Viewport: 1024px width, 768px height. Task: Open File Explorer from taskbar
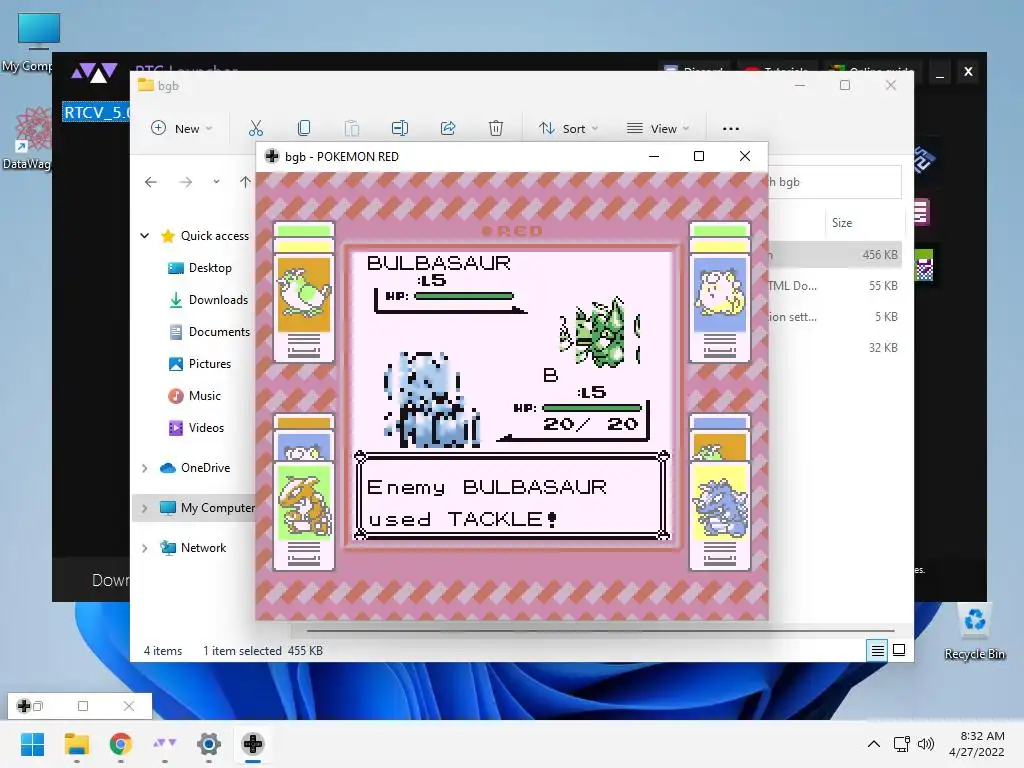[76, 744]
